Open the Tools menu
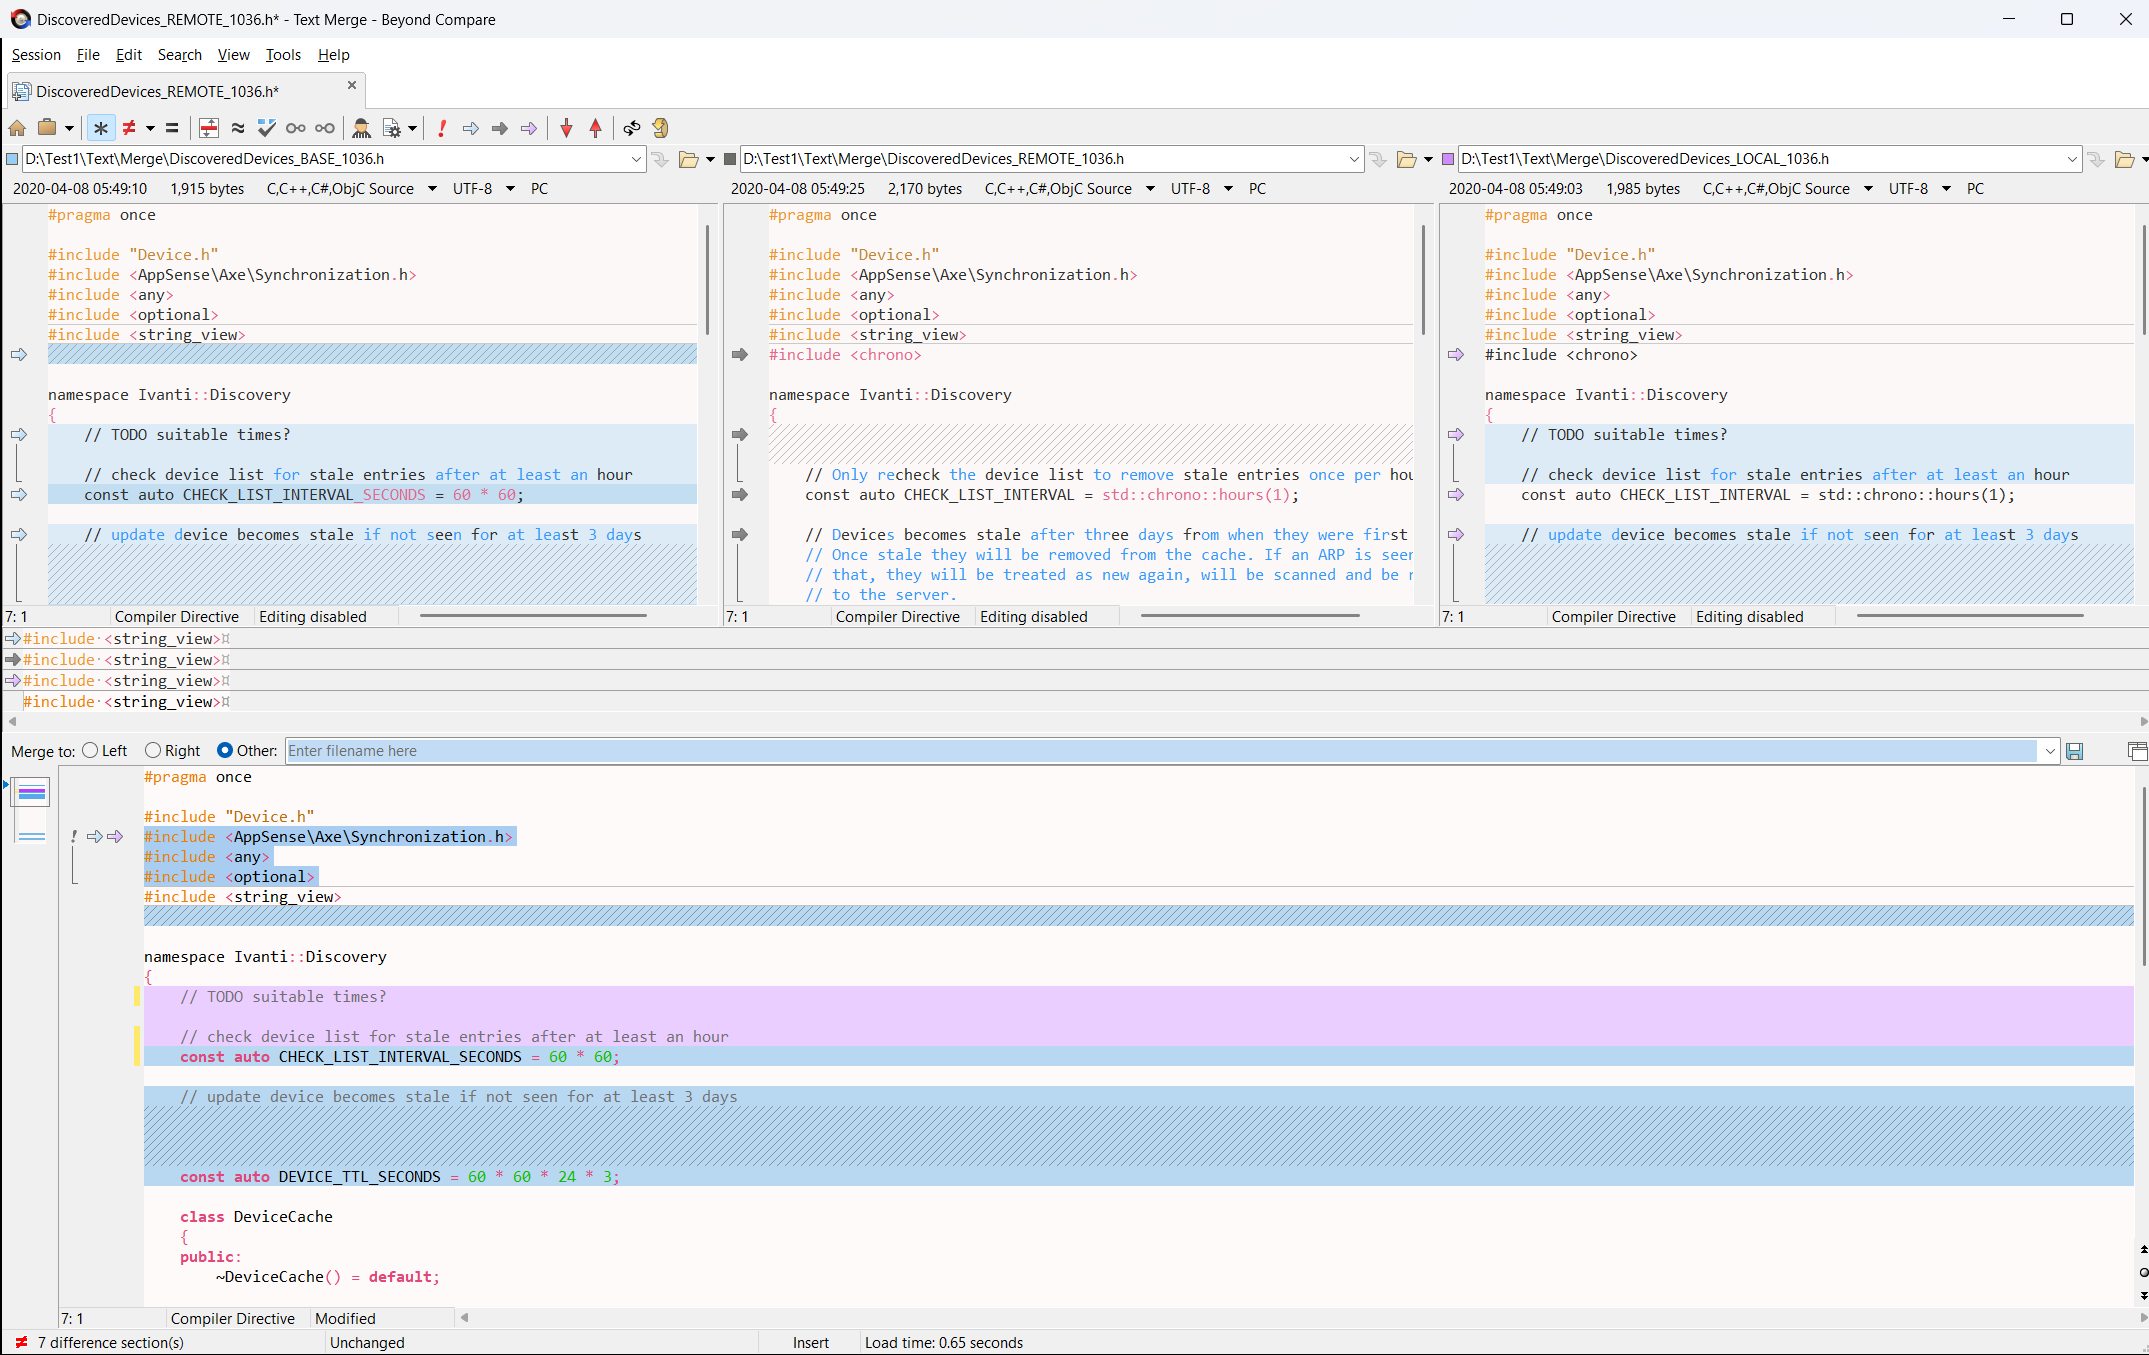This screenshot has width=2149, height=1355. (283, 55)
